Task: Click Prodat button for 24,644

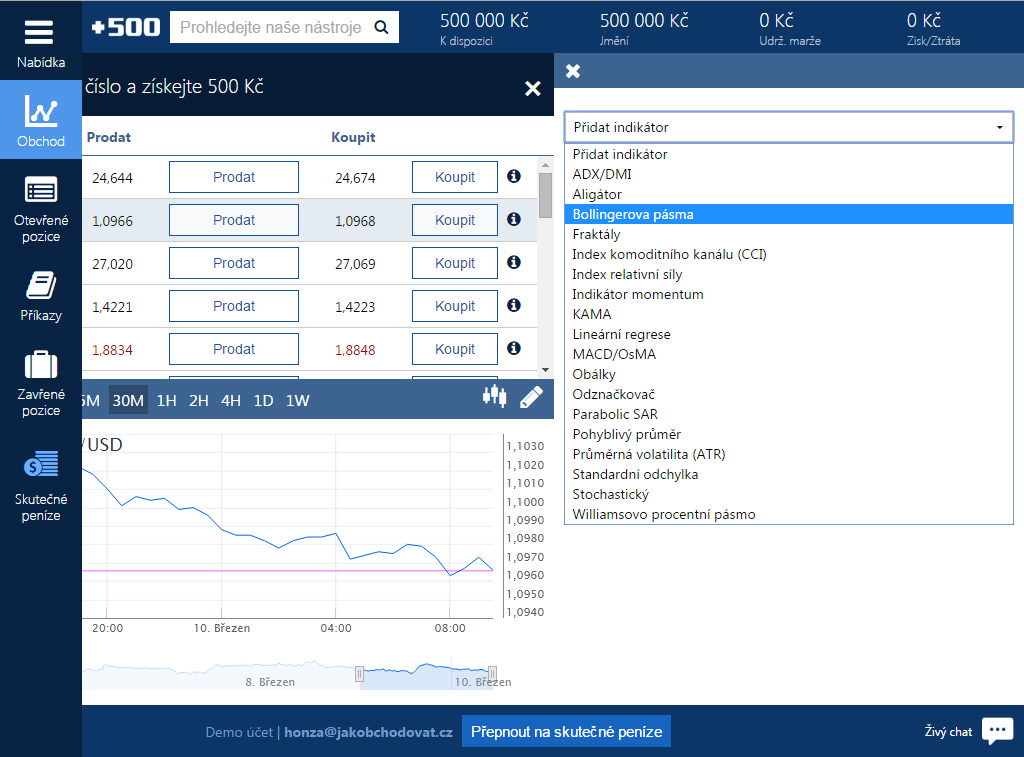Action: click(234, 177)
